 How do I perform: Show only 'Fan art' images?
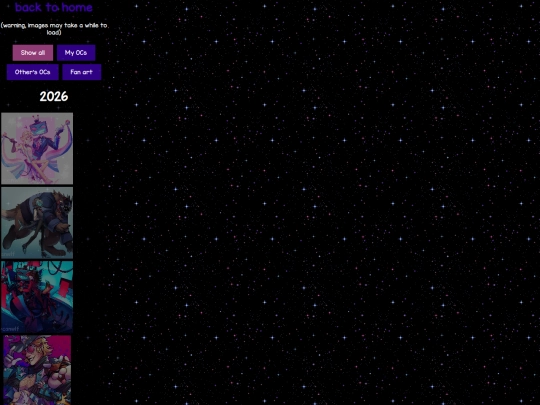click(x=82, y=72)
